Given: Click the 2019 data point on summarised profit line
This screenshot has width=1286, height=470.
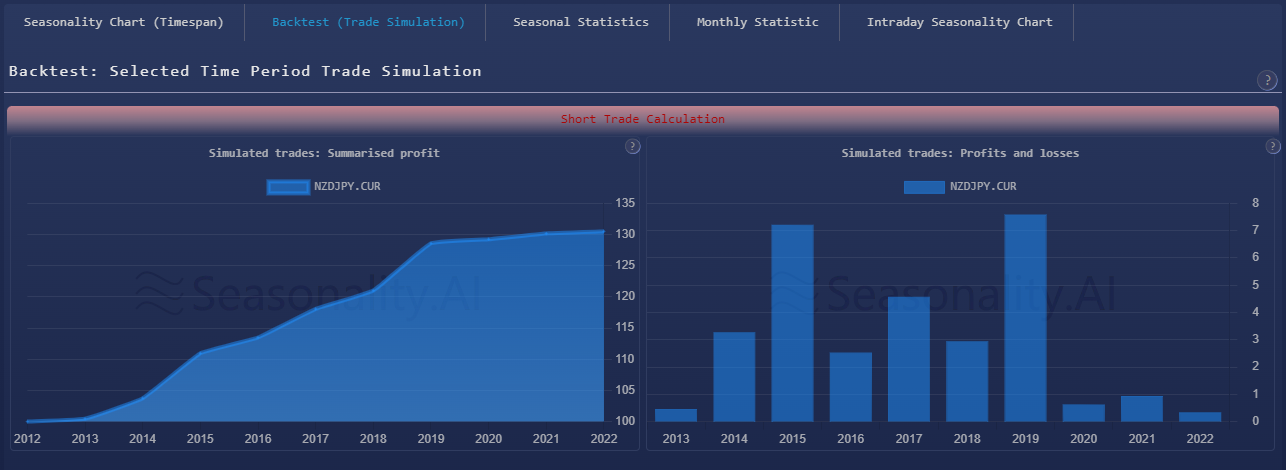Looking at the screenshot, I should tap(431, 243).
